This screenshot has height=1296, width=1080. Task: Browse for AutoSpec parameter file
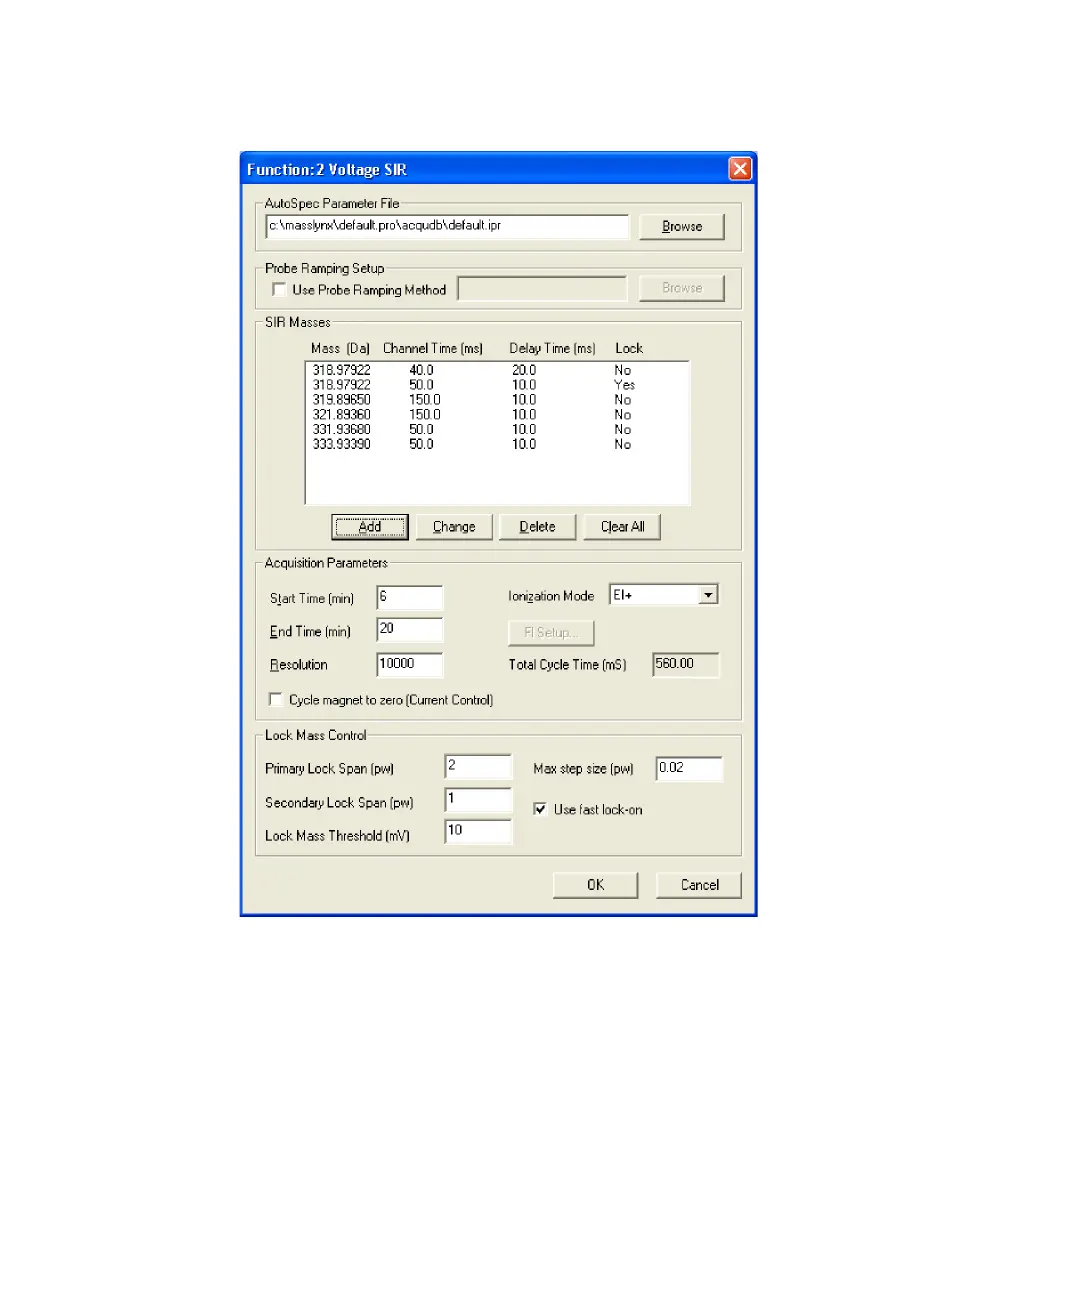[x=682, y=227]
